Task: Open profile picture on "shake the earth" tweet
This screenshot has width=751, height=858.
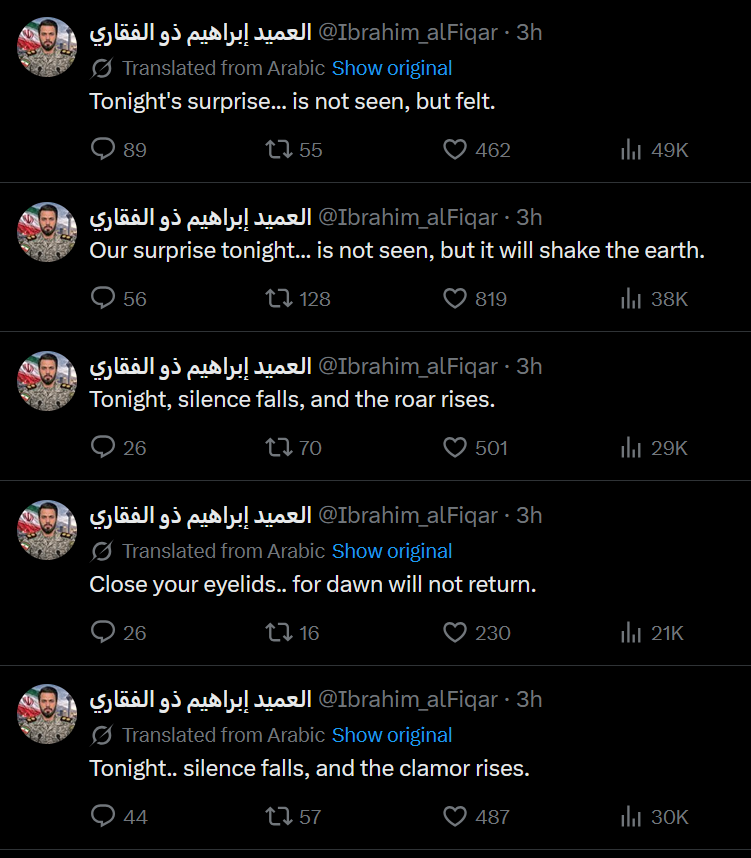Action: (x=47, y=232)
